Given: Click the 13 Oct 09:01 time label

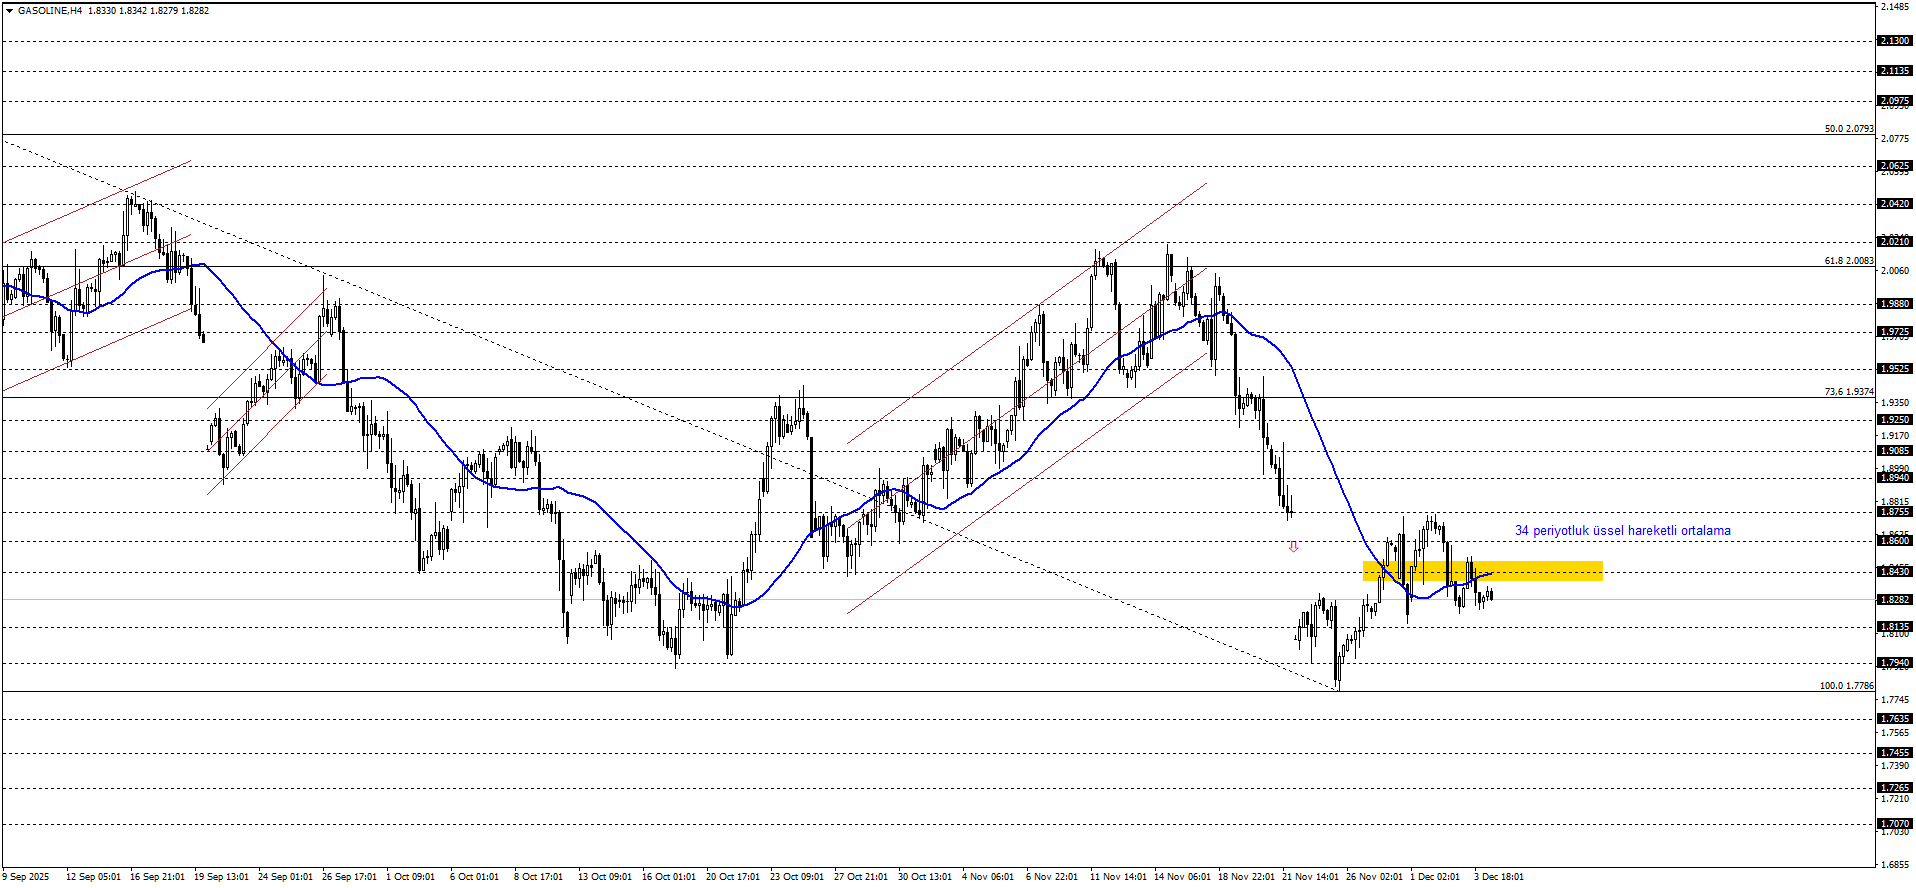Looking at the screenshot, I should 604,877.
